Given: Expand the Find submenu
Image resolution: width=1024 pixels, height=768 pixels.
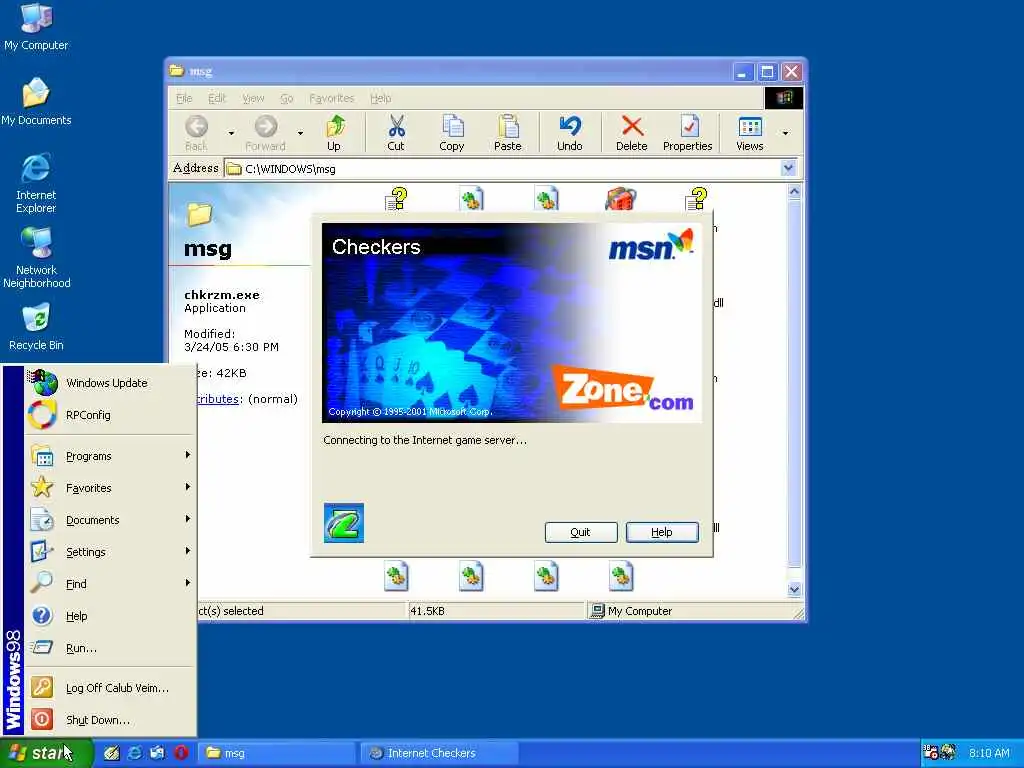Looking at the screenshot, I should pyautogui.click(x=111, y=584).
